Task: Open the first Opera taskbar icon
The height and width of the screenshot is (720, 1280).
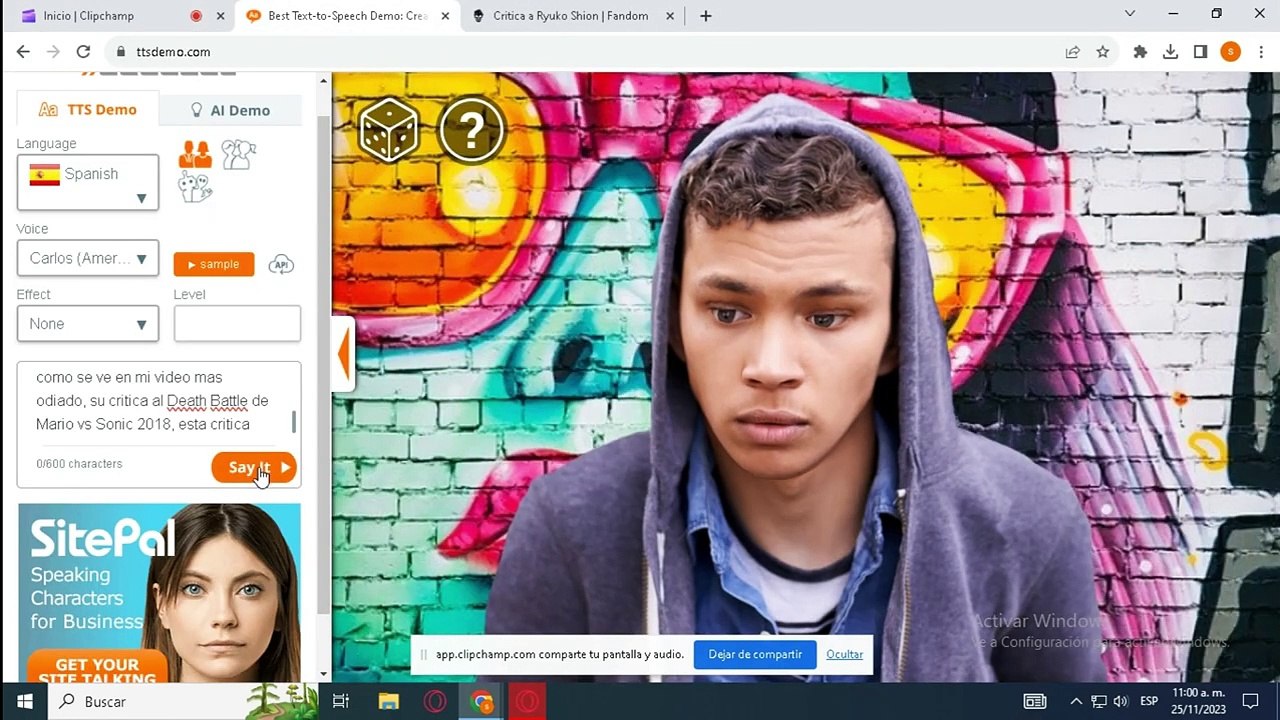Action: coord(435,702)
